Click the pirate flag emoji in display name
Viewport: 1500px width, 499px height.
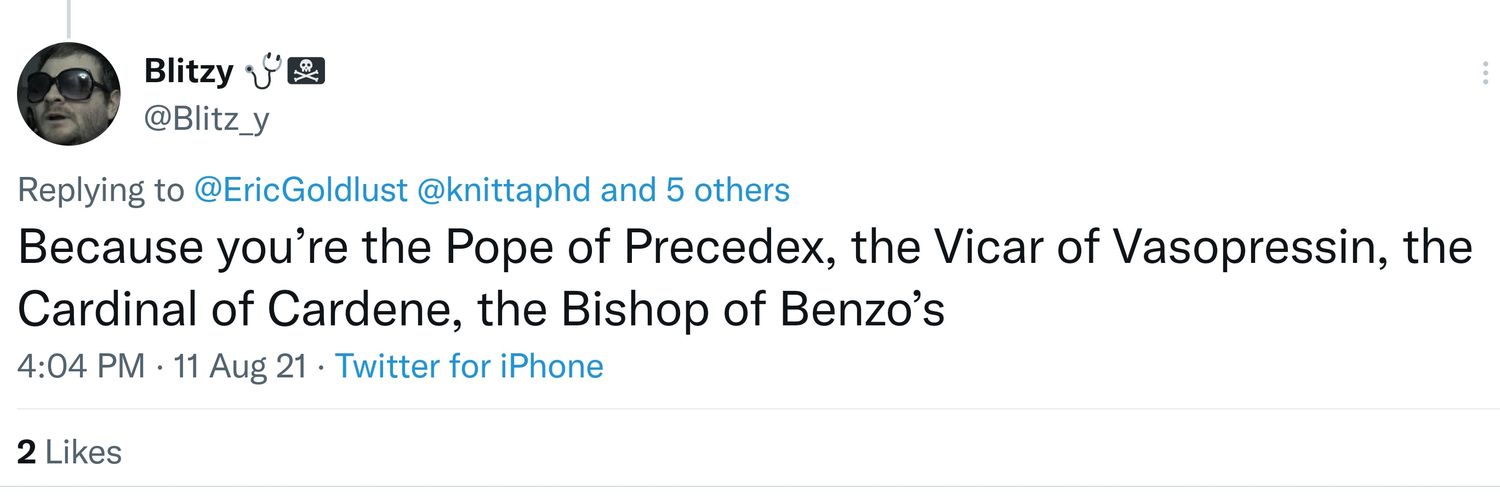pyautogui.click(x=307, y=72)
